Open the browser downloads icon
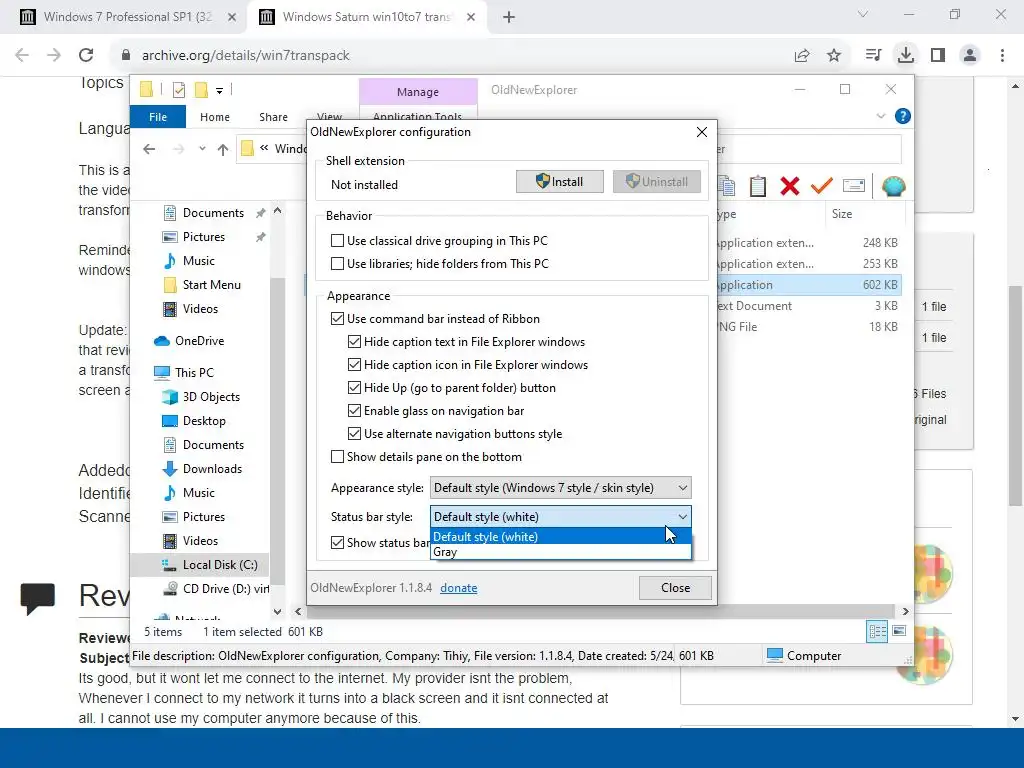 tap(905, 55)
